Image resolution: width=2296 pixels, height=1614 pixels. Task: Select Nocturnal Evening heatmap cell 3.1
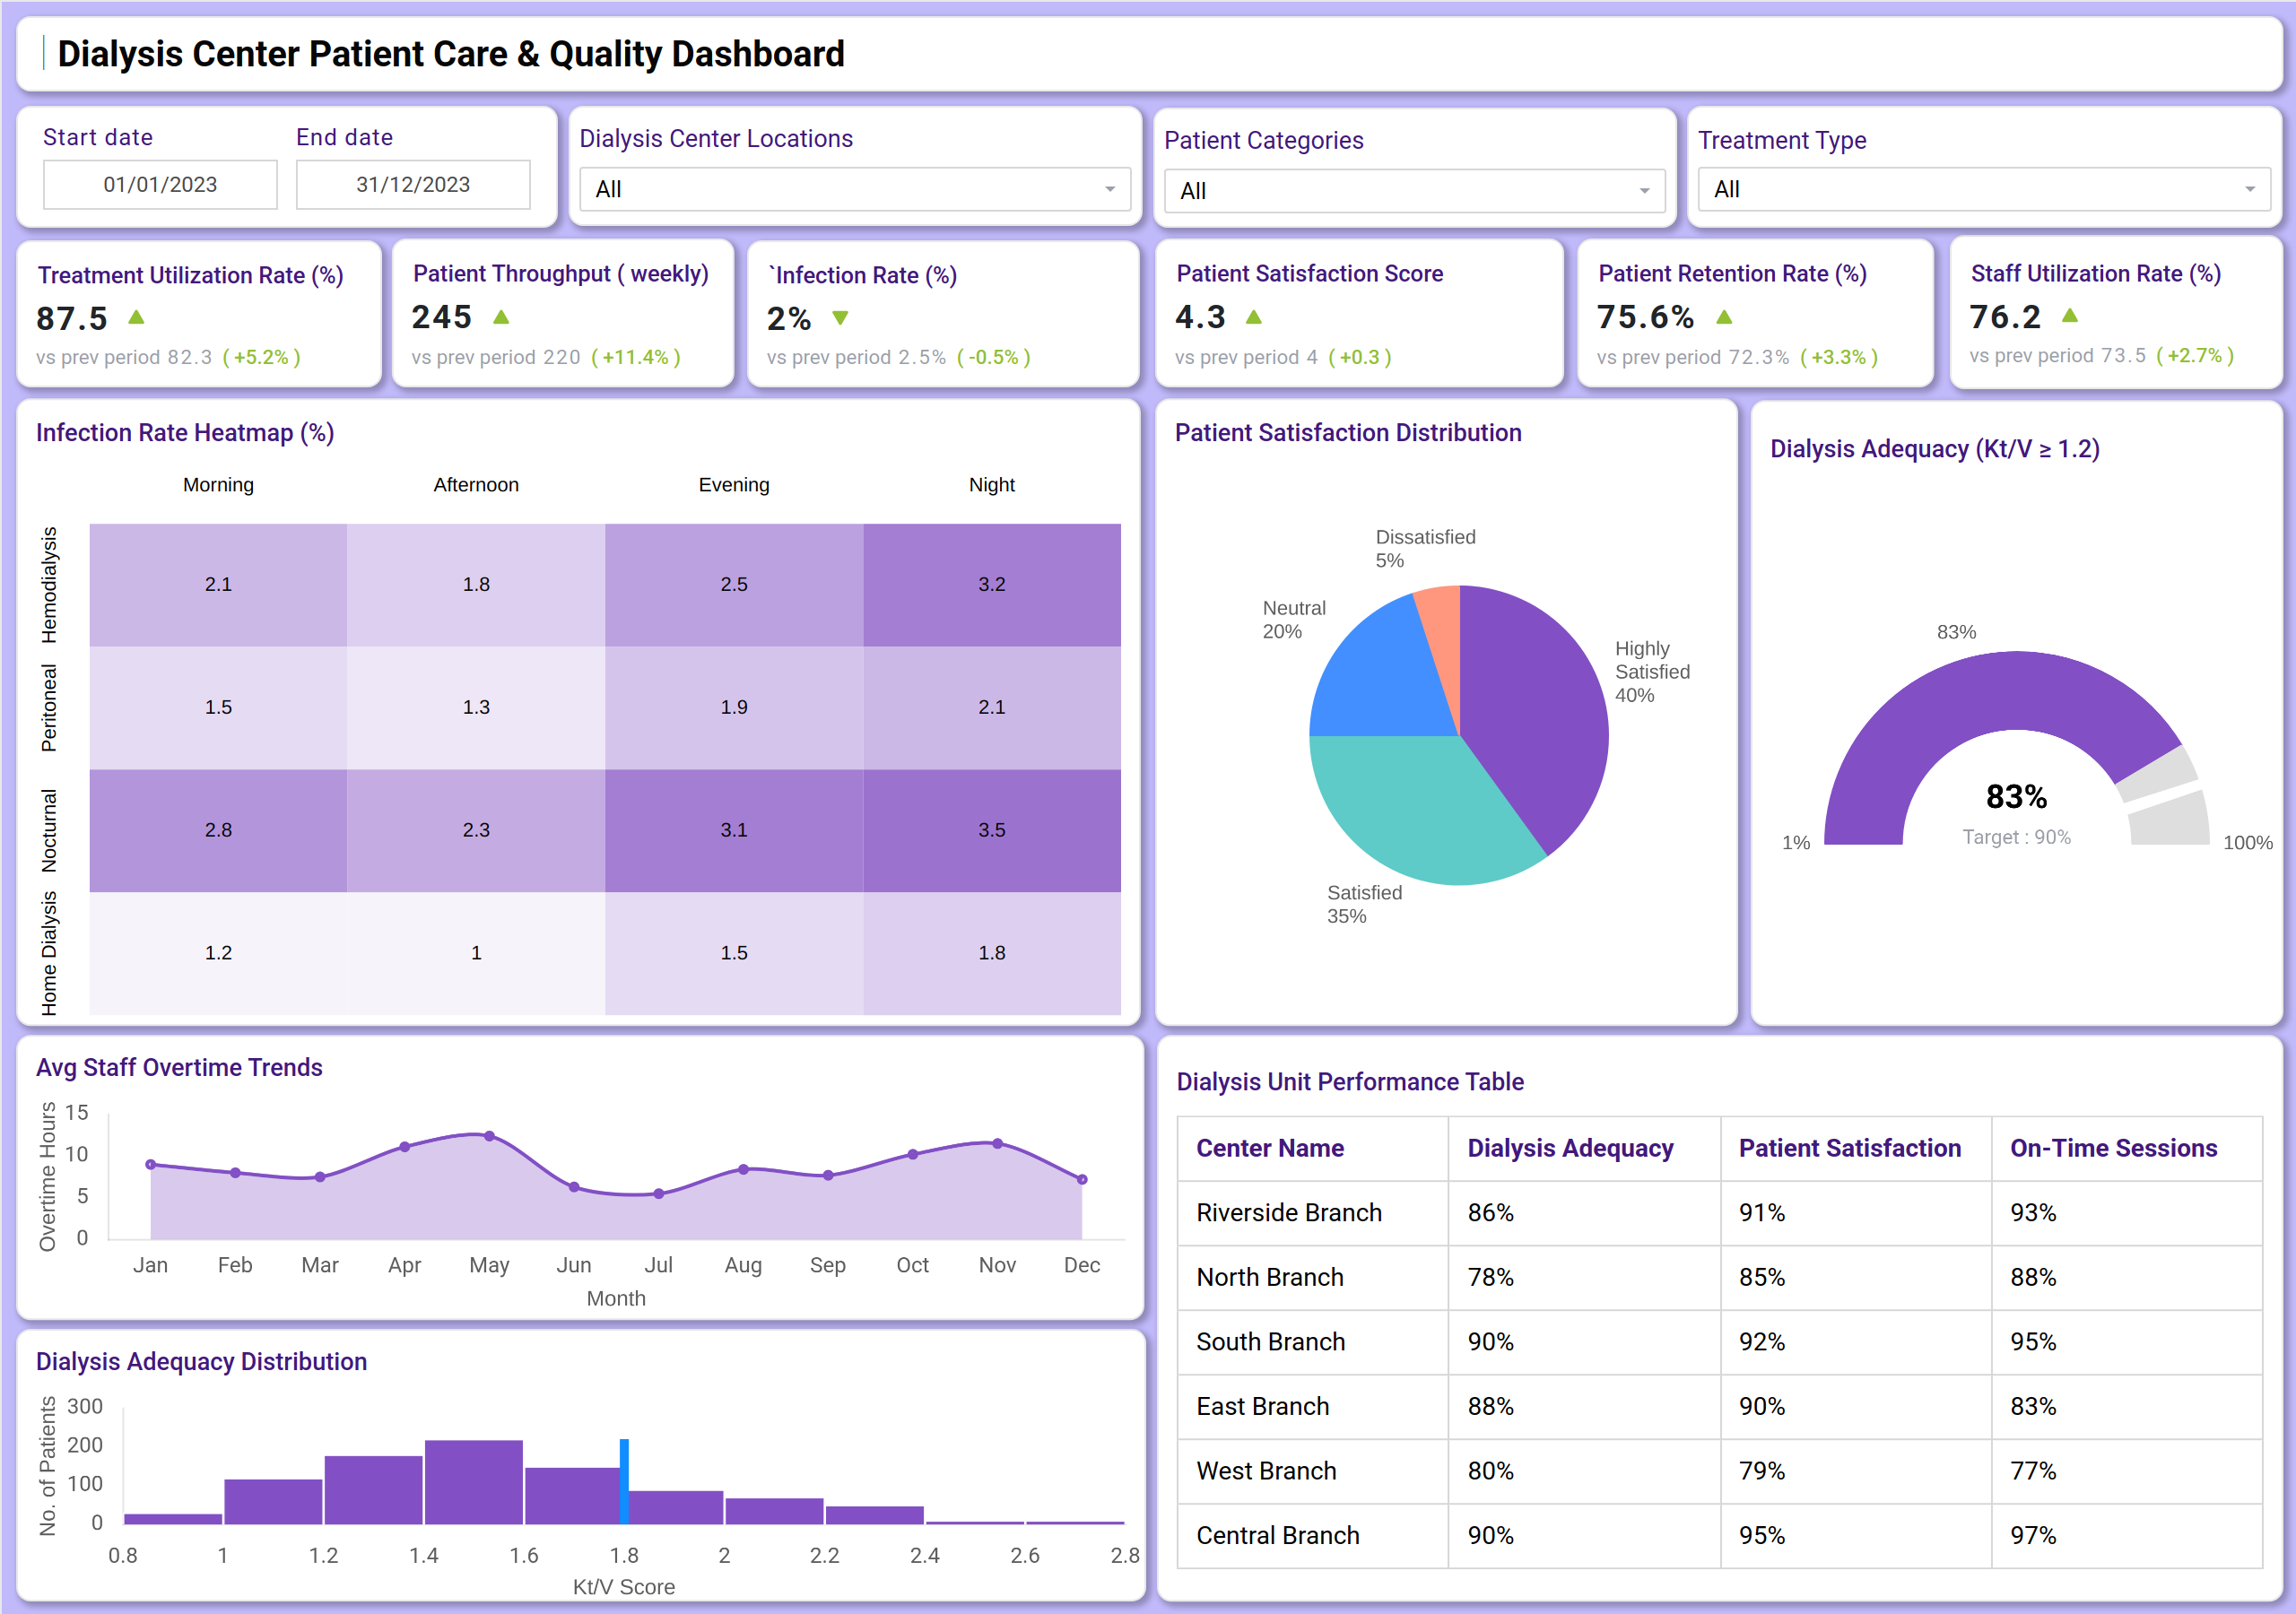tap(734, 830)
